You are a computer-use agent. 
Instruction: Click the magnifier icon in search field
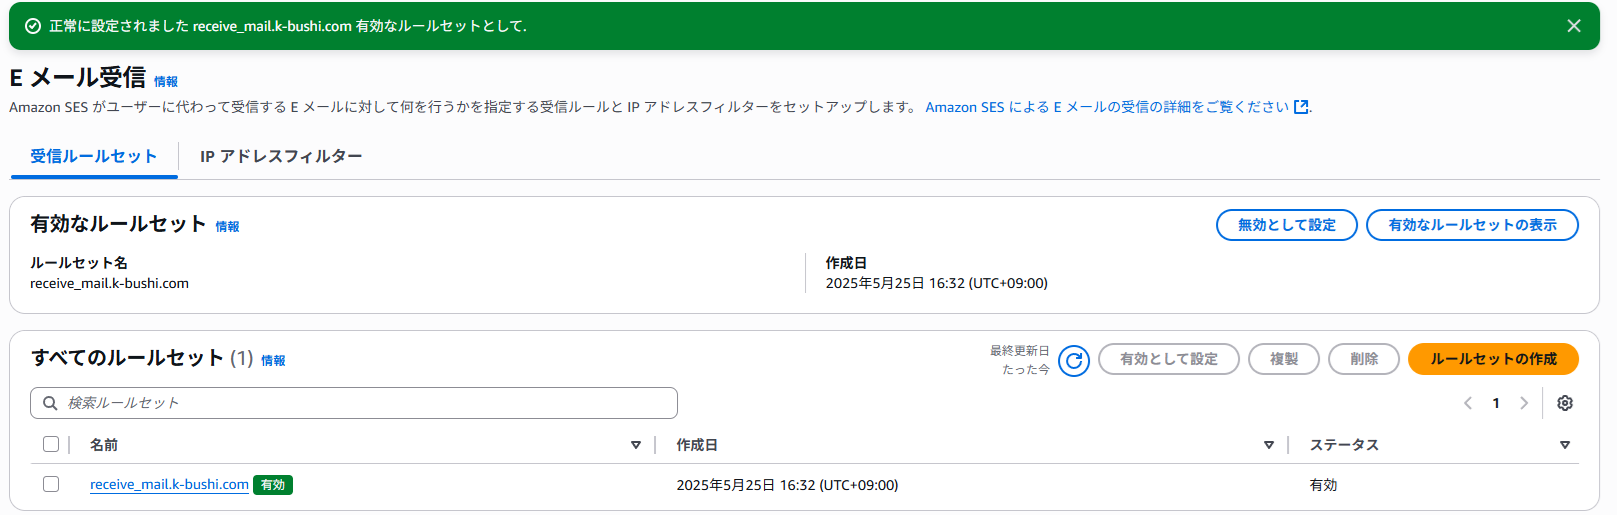[x=50, y=403]
